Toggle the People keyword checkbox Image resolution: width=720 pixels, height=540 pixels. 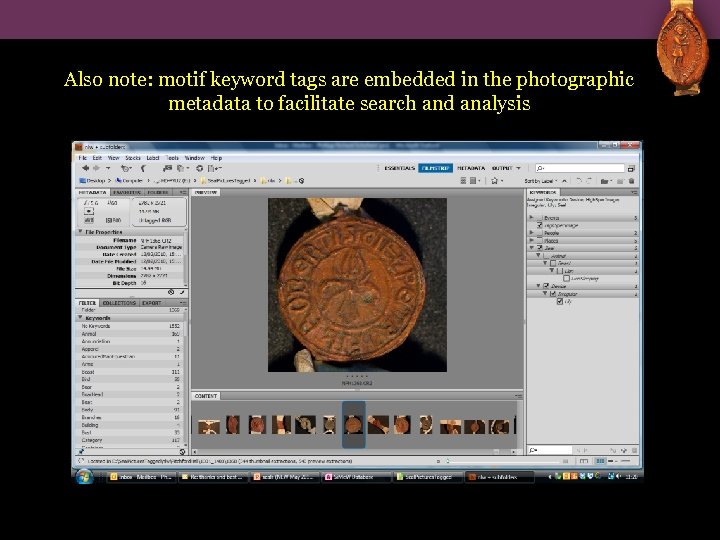point(540,233)
